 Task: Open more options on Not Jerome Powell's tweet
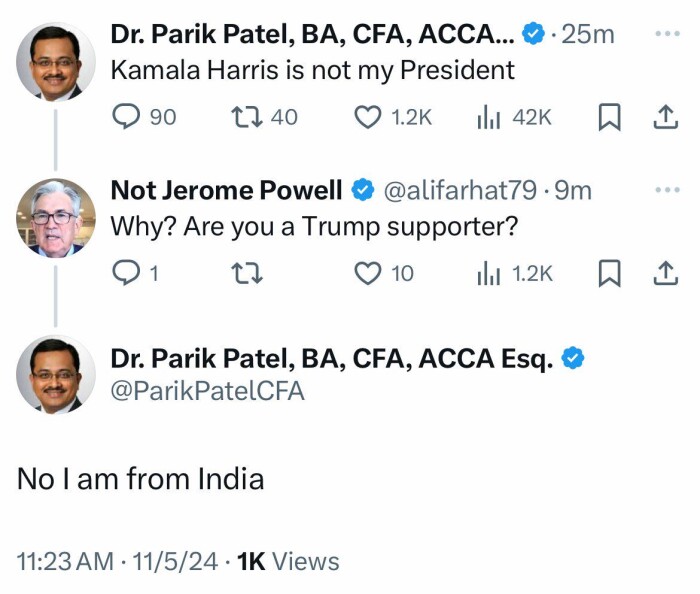[x=665, y=189]
